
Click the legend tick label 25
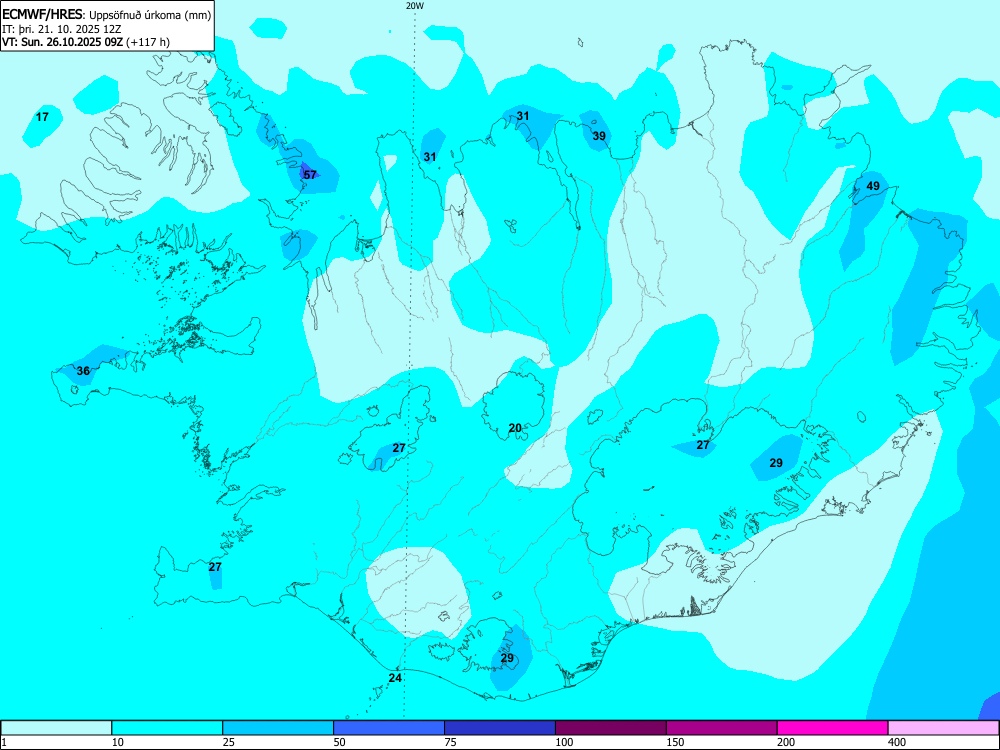(229, 742)
